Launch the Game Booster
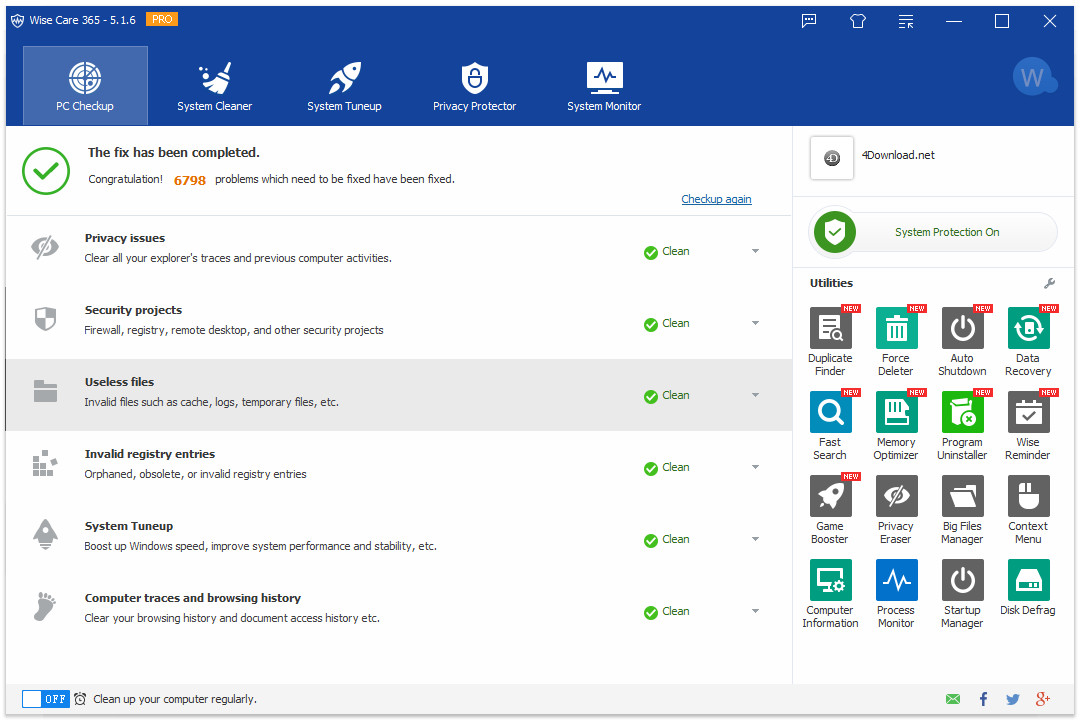The image size is (1080, 720). [x=830, y=497]
